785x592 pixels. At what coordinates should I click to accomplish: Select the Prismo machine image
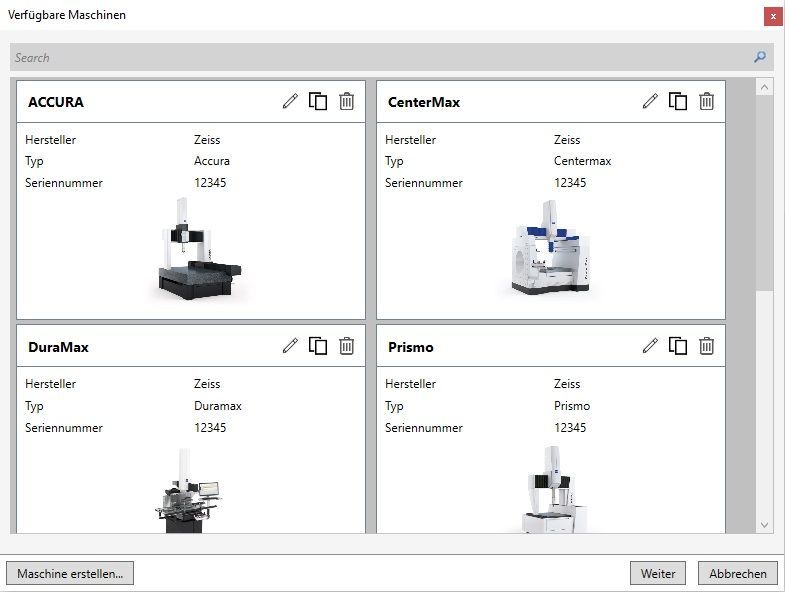tap(553, 489)
